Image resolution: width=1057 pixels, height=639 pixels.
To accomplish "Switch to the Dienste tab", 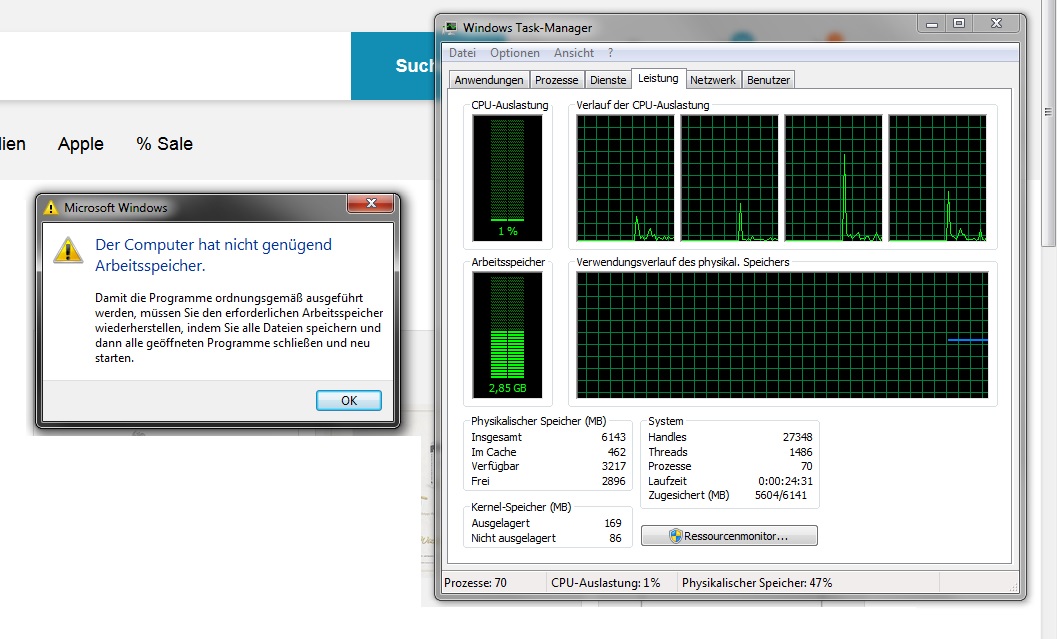I will (x=608, y=80).
